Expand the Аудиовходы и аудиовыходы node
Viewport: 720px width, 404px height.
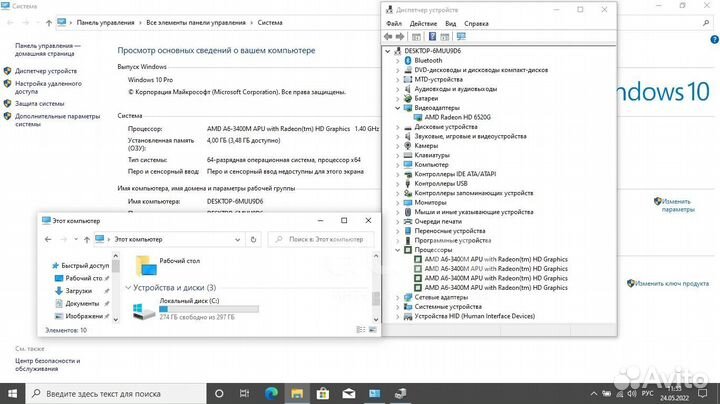click(x=398, y=89)
